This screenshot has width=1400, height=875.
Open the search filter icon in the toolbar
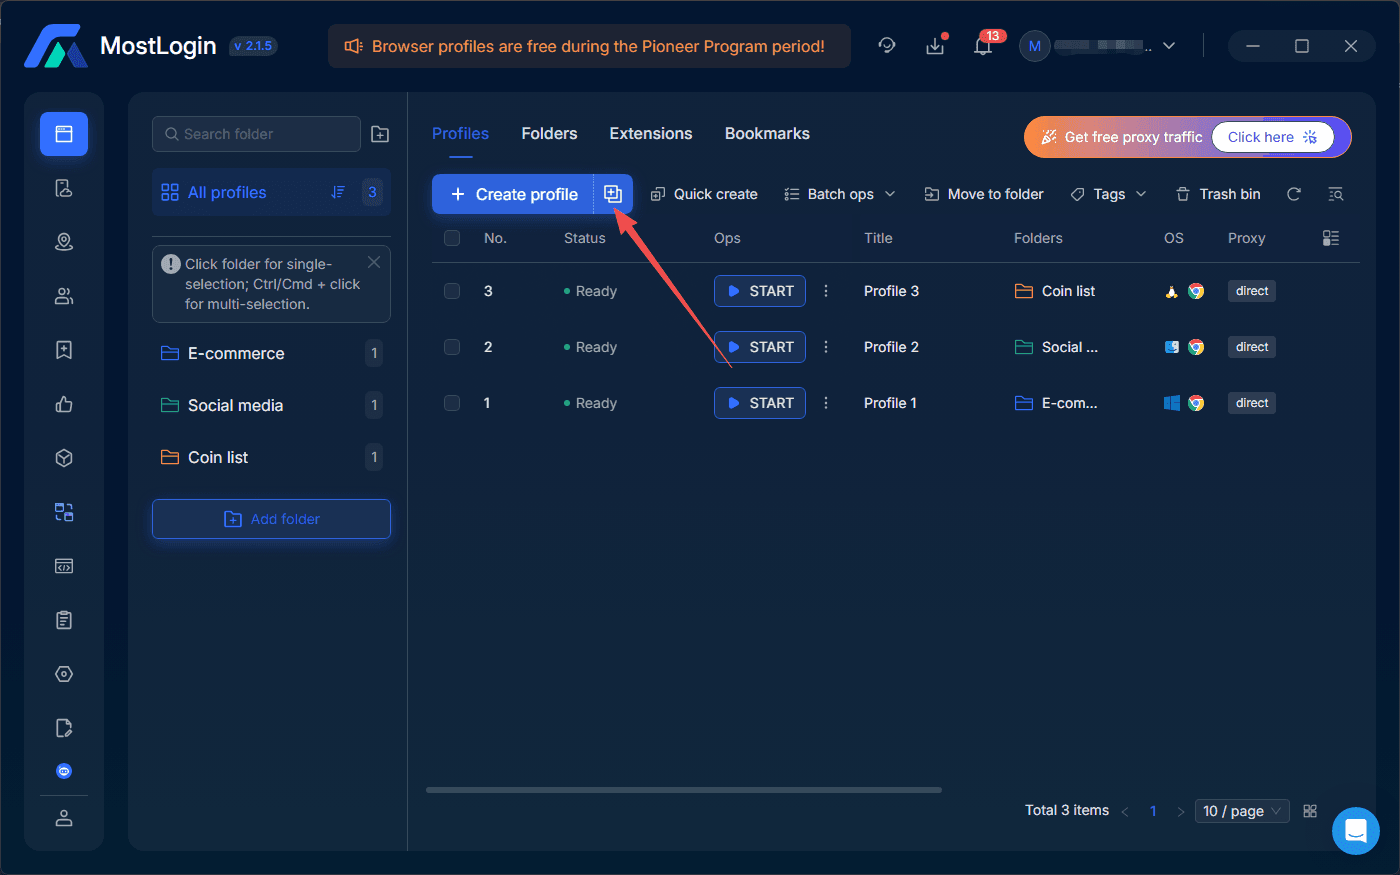1336,194
